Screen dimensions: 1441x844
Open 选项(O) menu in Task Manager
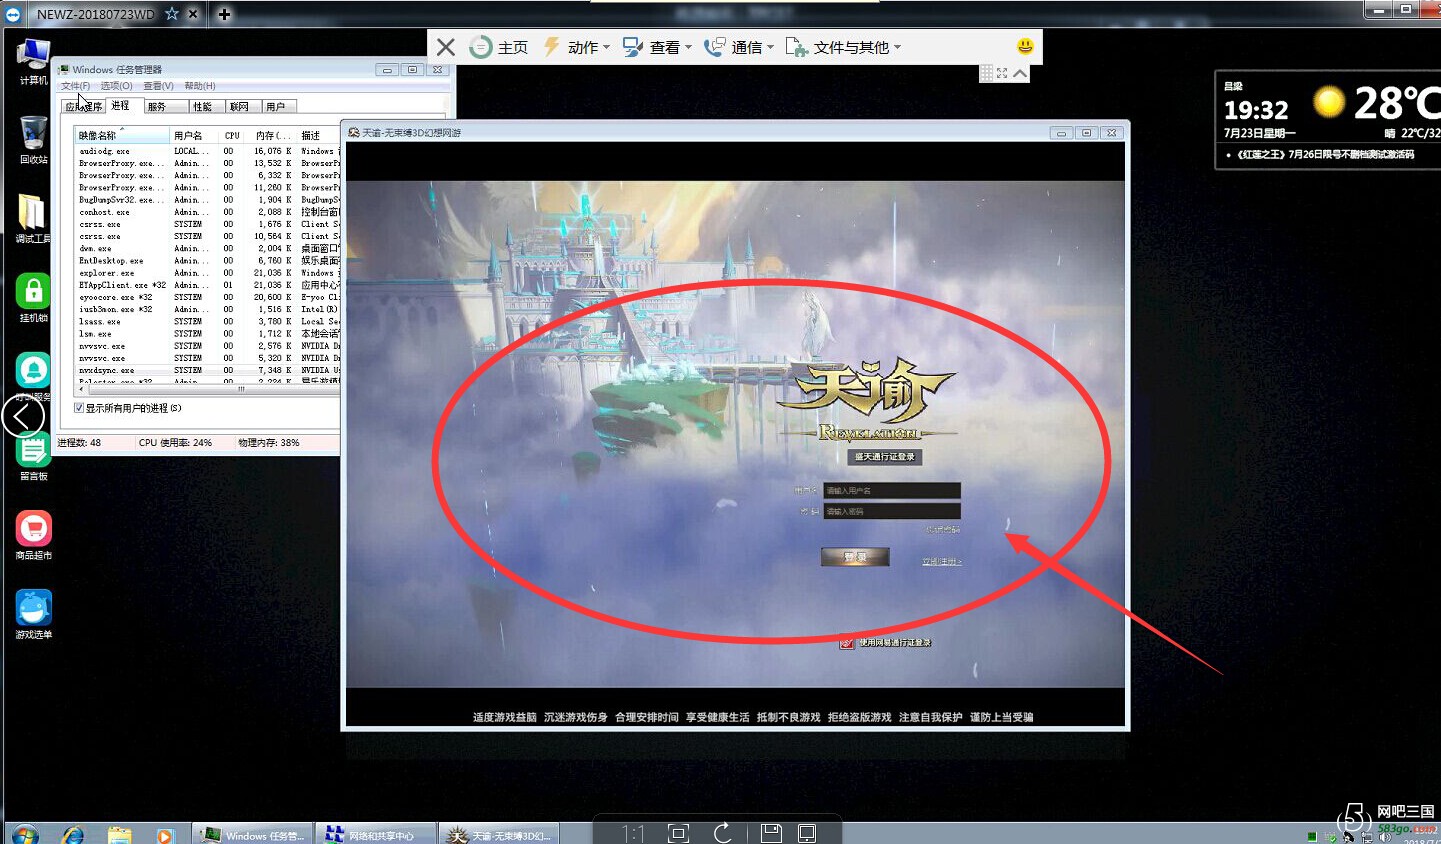click(x=116, y=86)
